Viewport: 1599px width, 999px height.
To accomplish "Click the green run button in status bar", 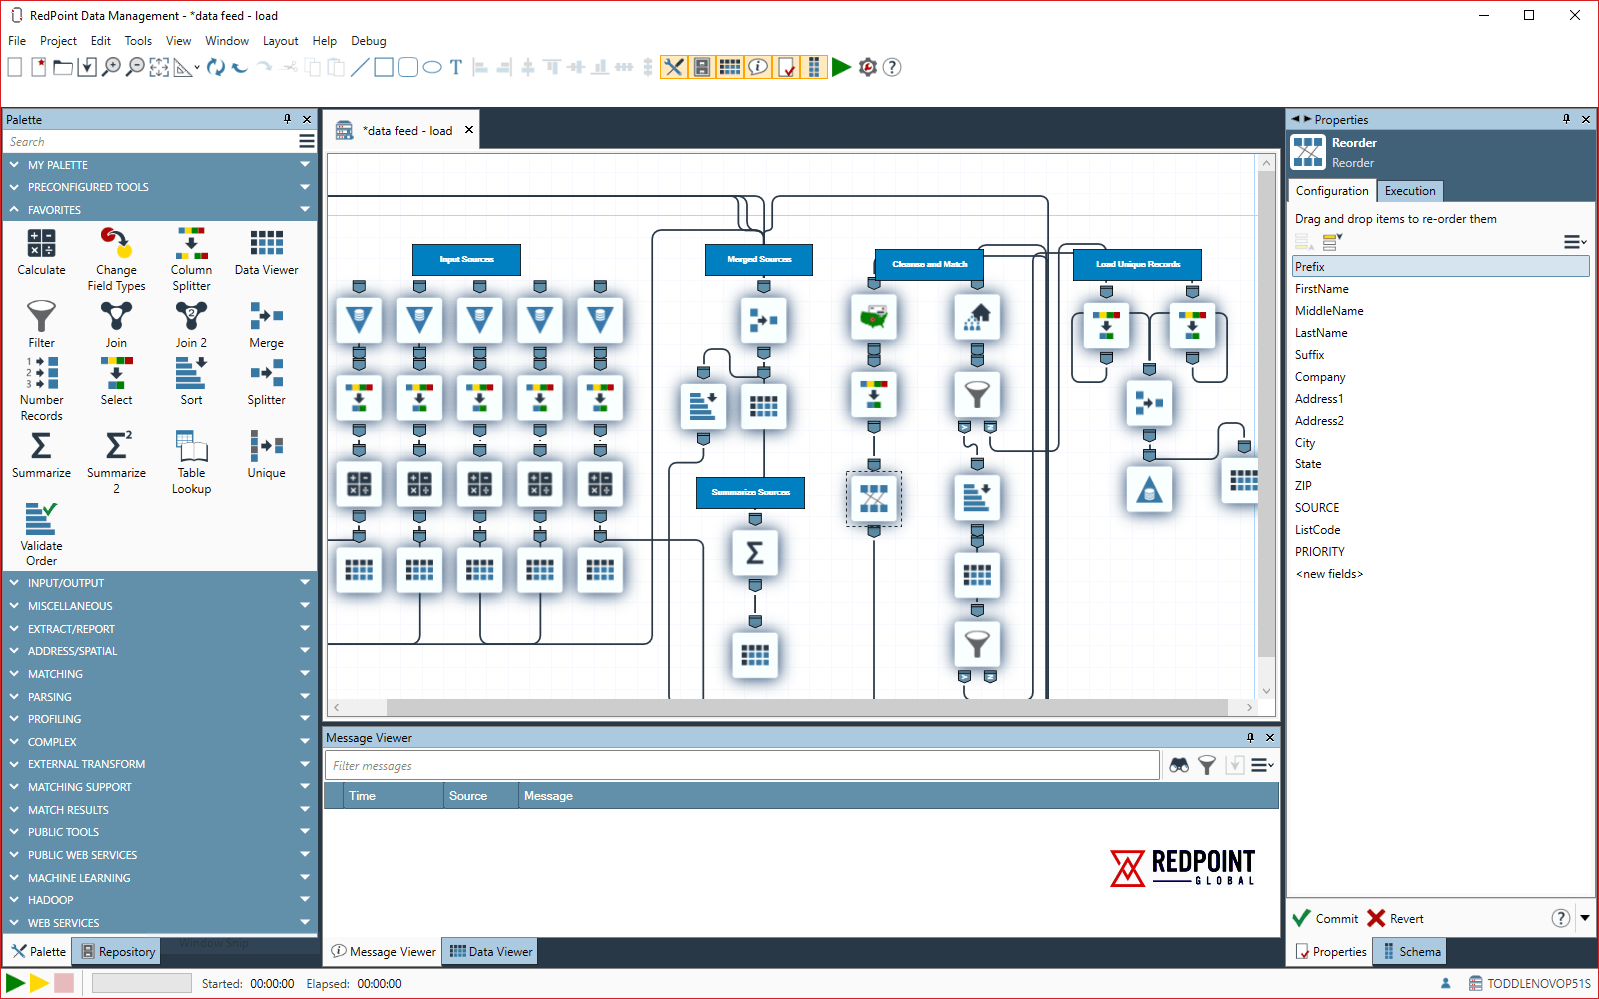I will click(15, 983).
